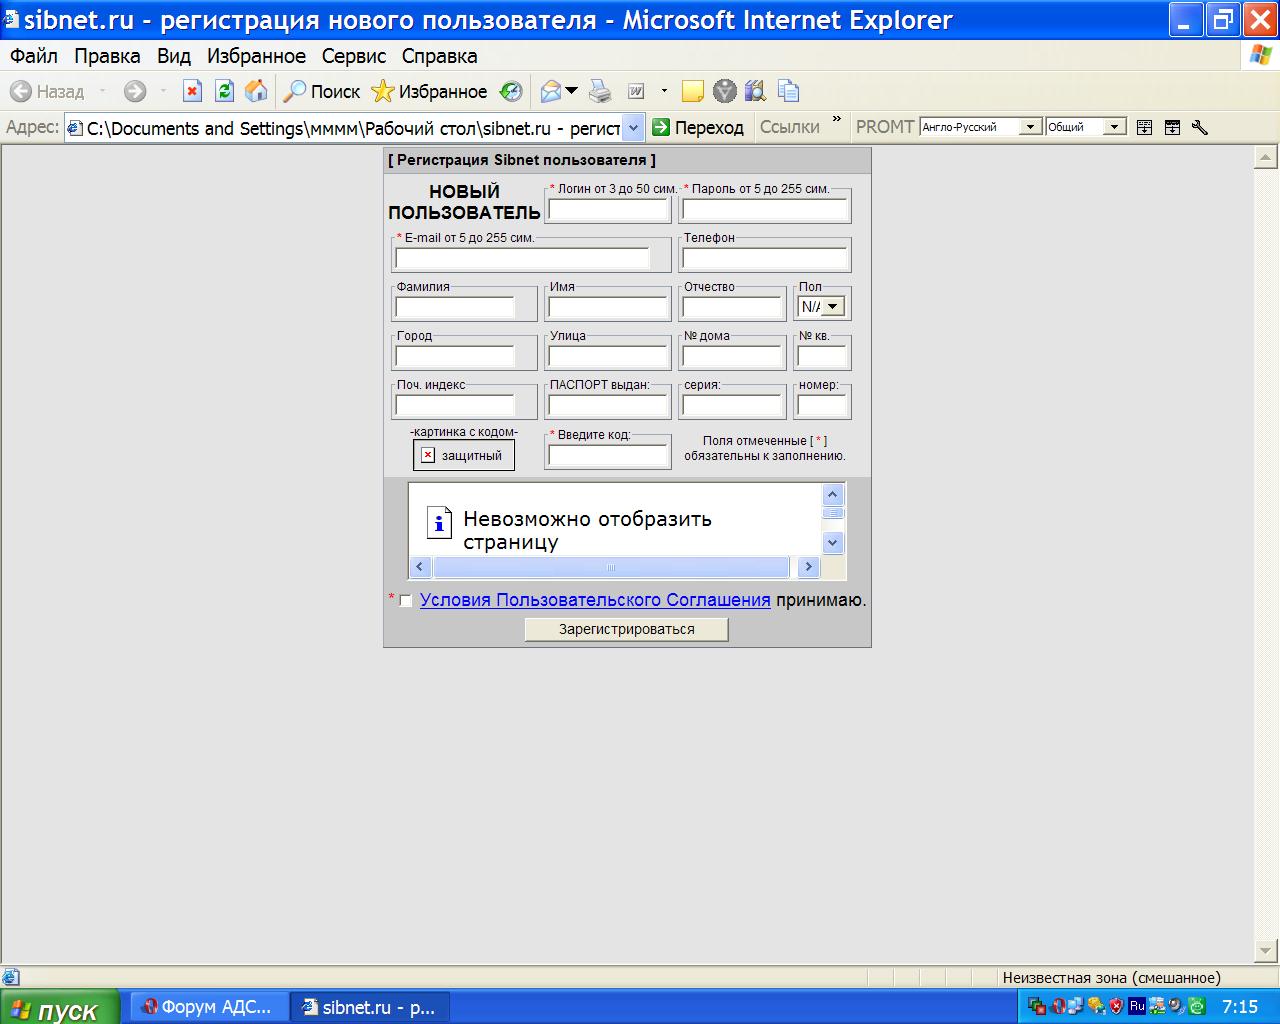This screenshot has width=1280, height=1024.
Task: Click the E-mail input field
Action: (x=522, y=258)
